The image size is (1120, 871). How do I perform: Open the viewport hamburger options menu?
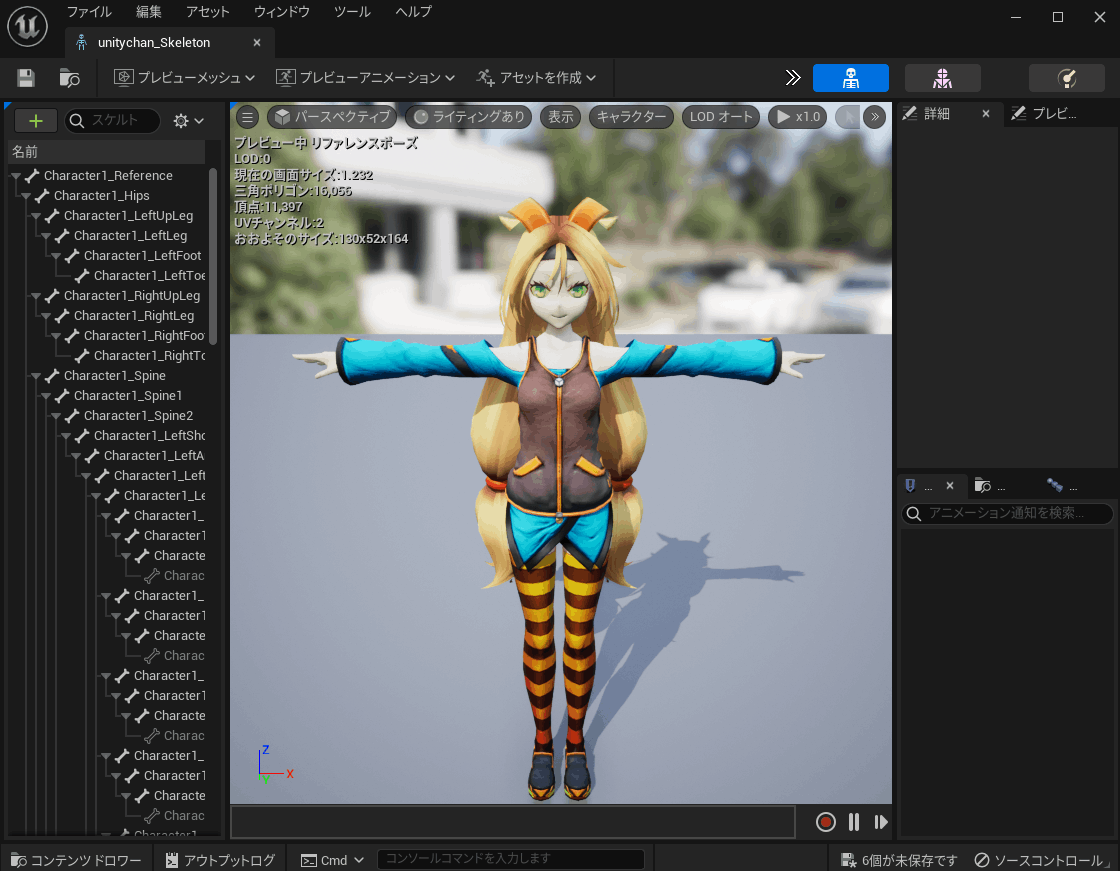(247, 117)
